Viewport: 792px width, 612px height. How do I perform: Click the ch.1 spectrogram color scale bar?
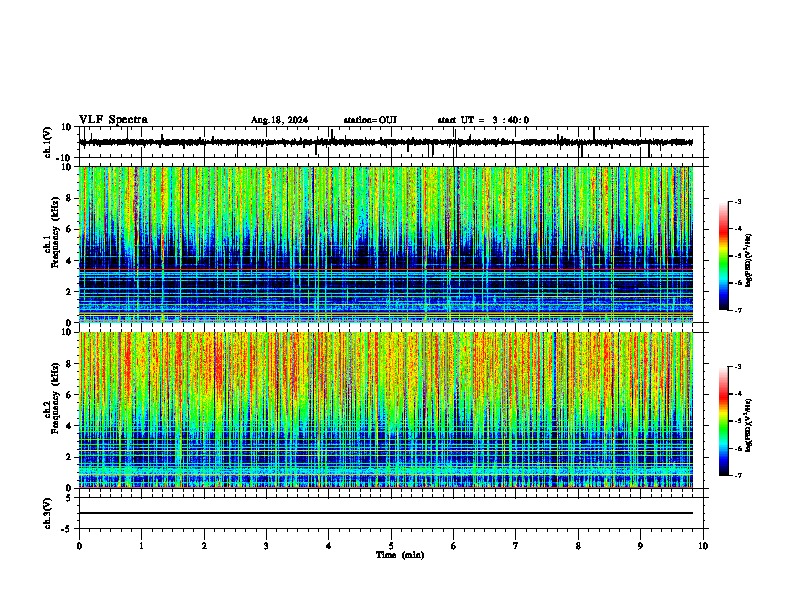click(724, 256)
